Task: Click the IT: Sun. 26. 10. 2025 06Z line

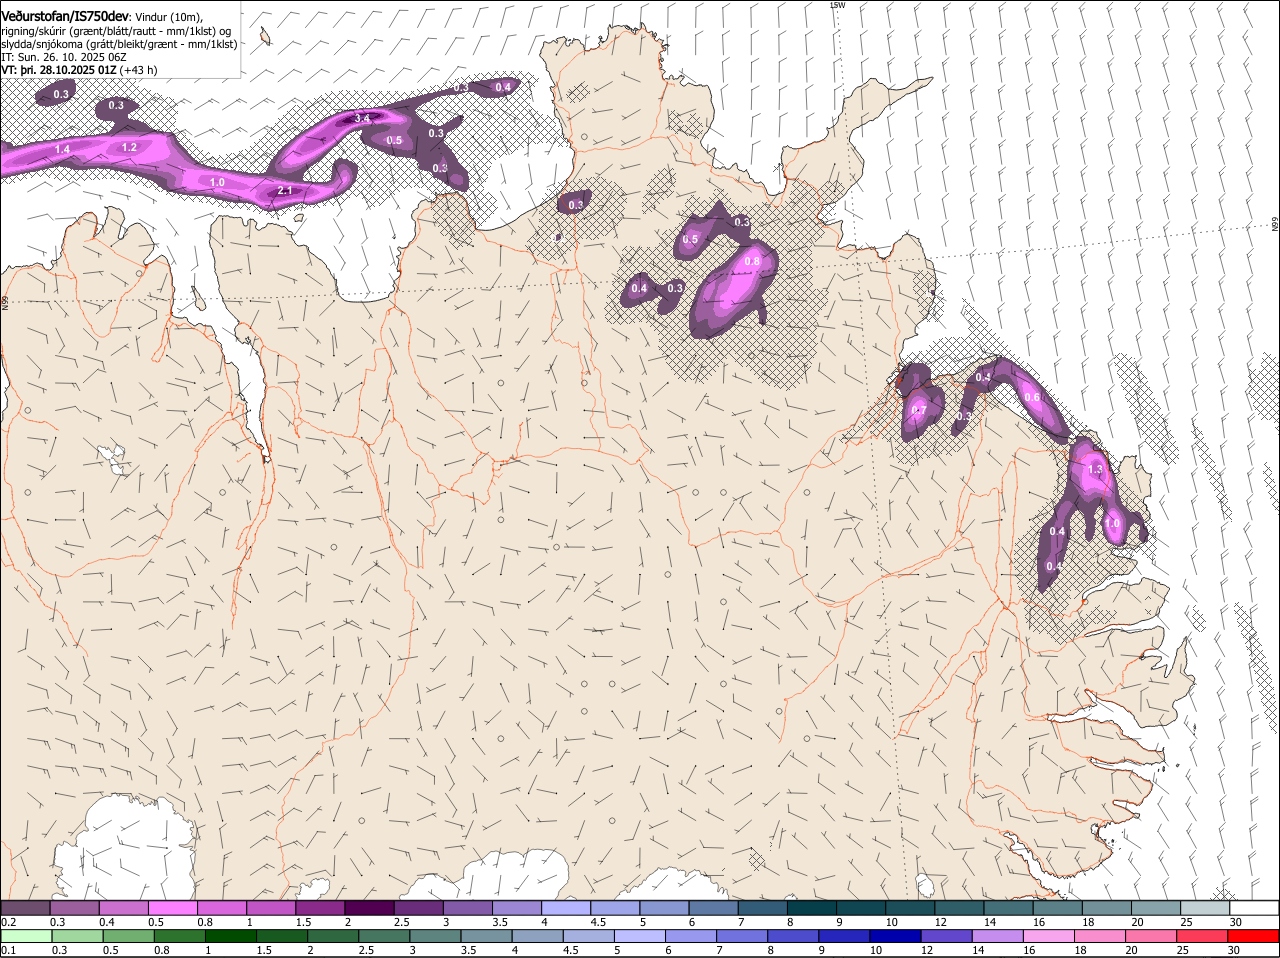Action: coord(64,57)
